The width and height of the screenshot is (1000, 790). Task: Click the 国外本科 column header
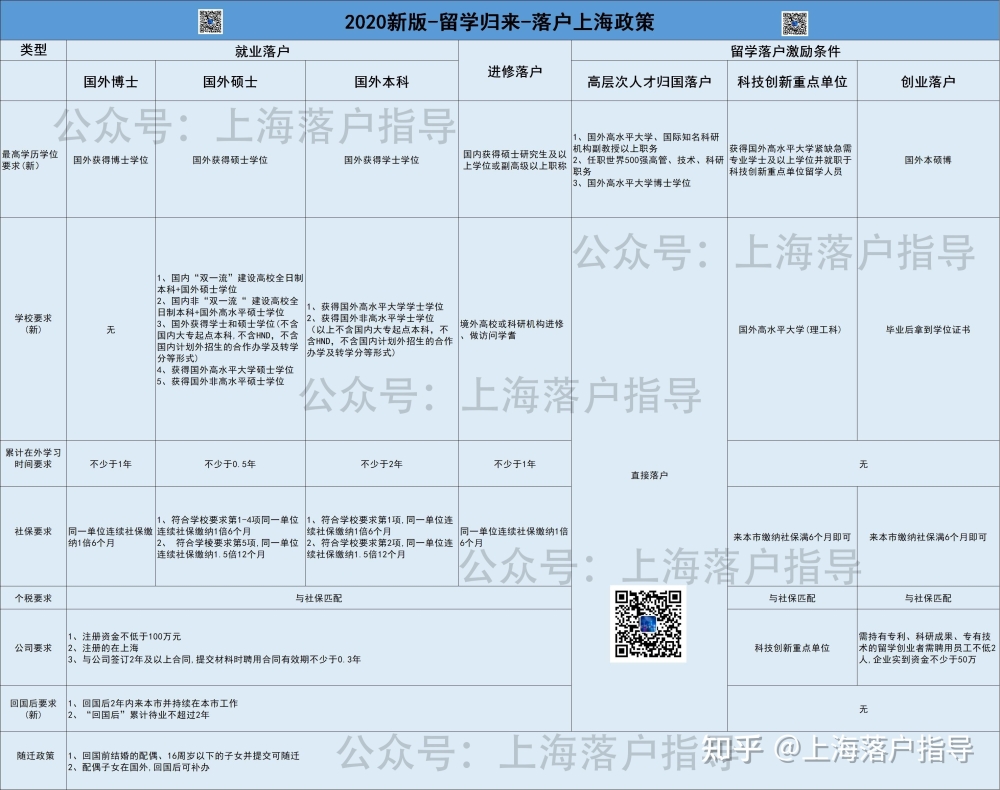tap(381, 81)
